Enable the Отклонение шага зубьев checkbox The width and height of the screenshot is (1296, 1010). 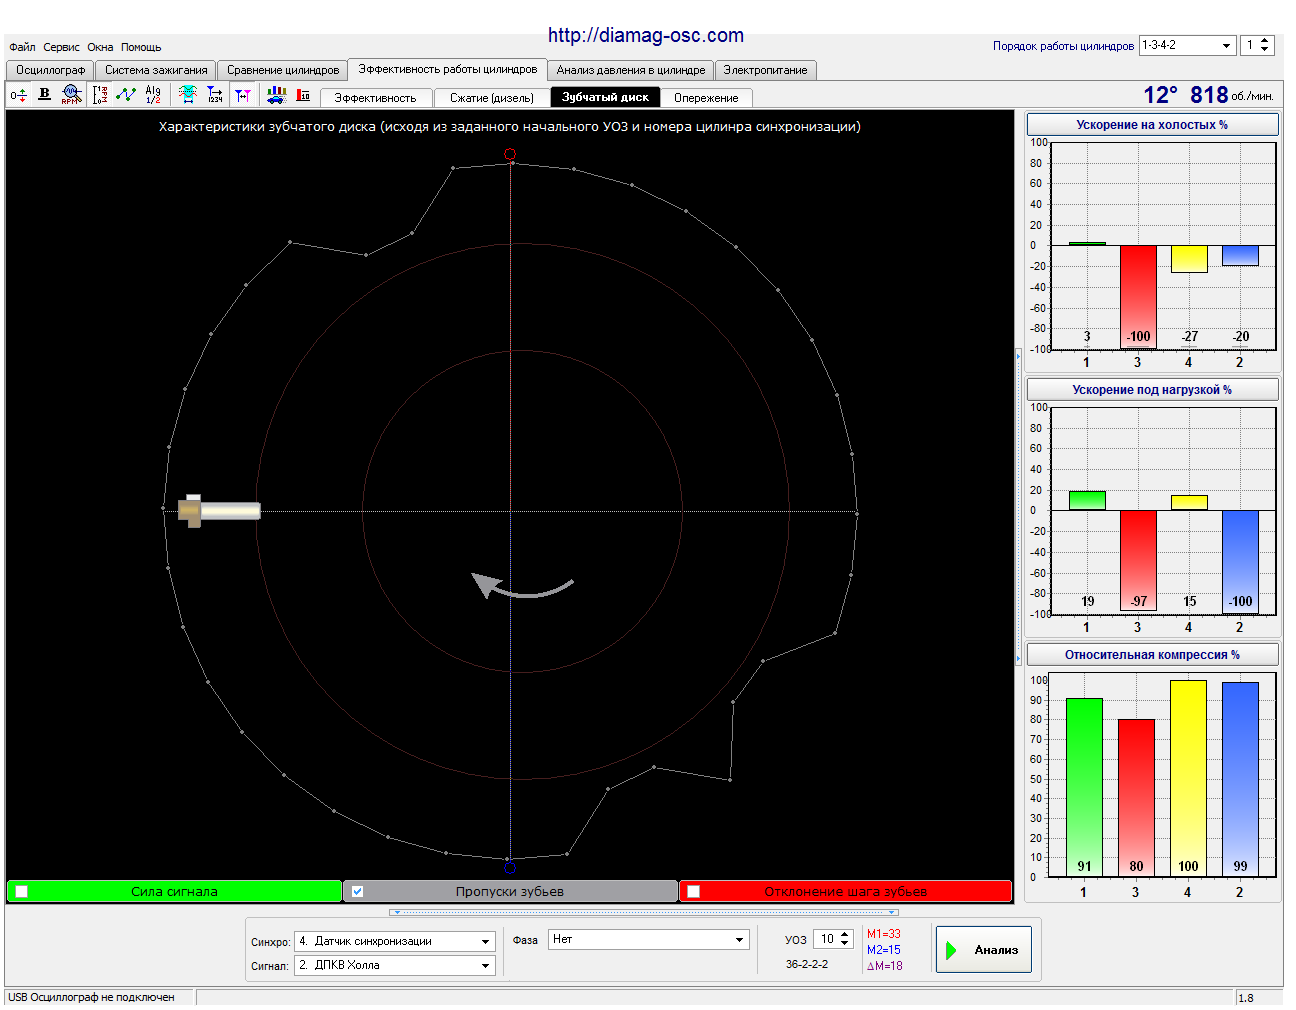(x=693, y=891)
